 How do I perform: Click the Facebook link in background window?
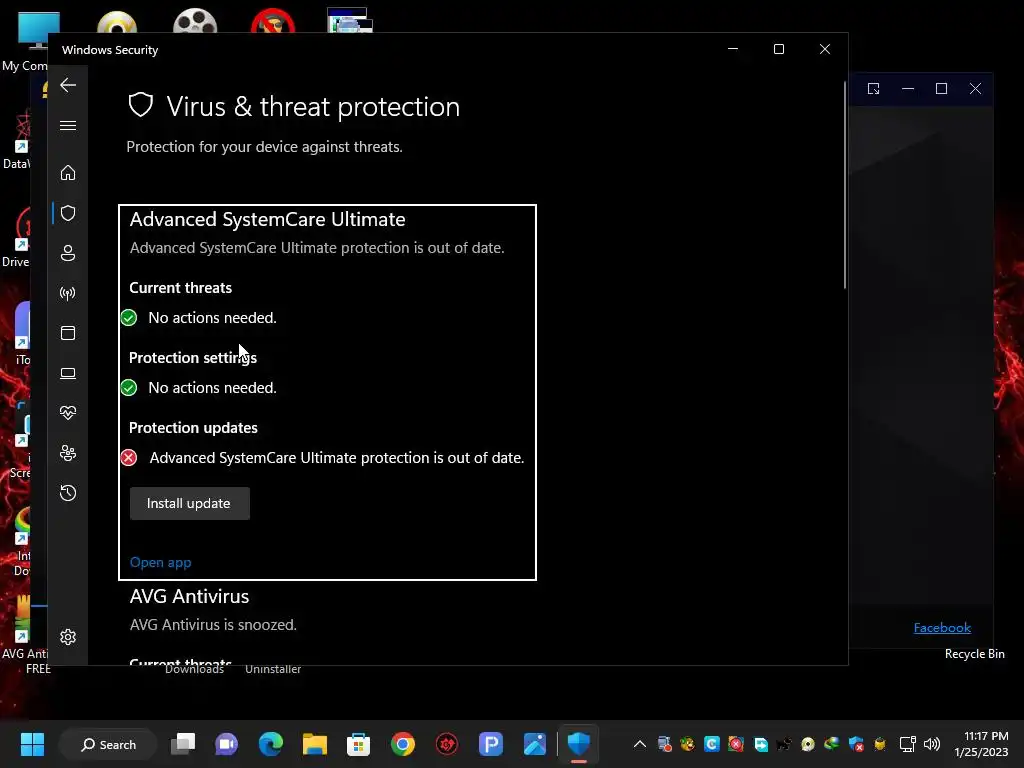(942, 628)
